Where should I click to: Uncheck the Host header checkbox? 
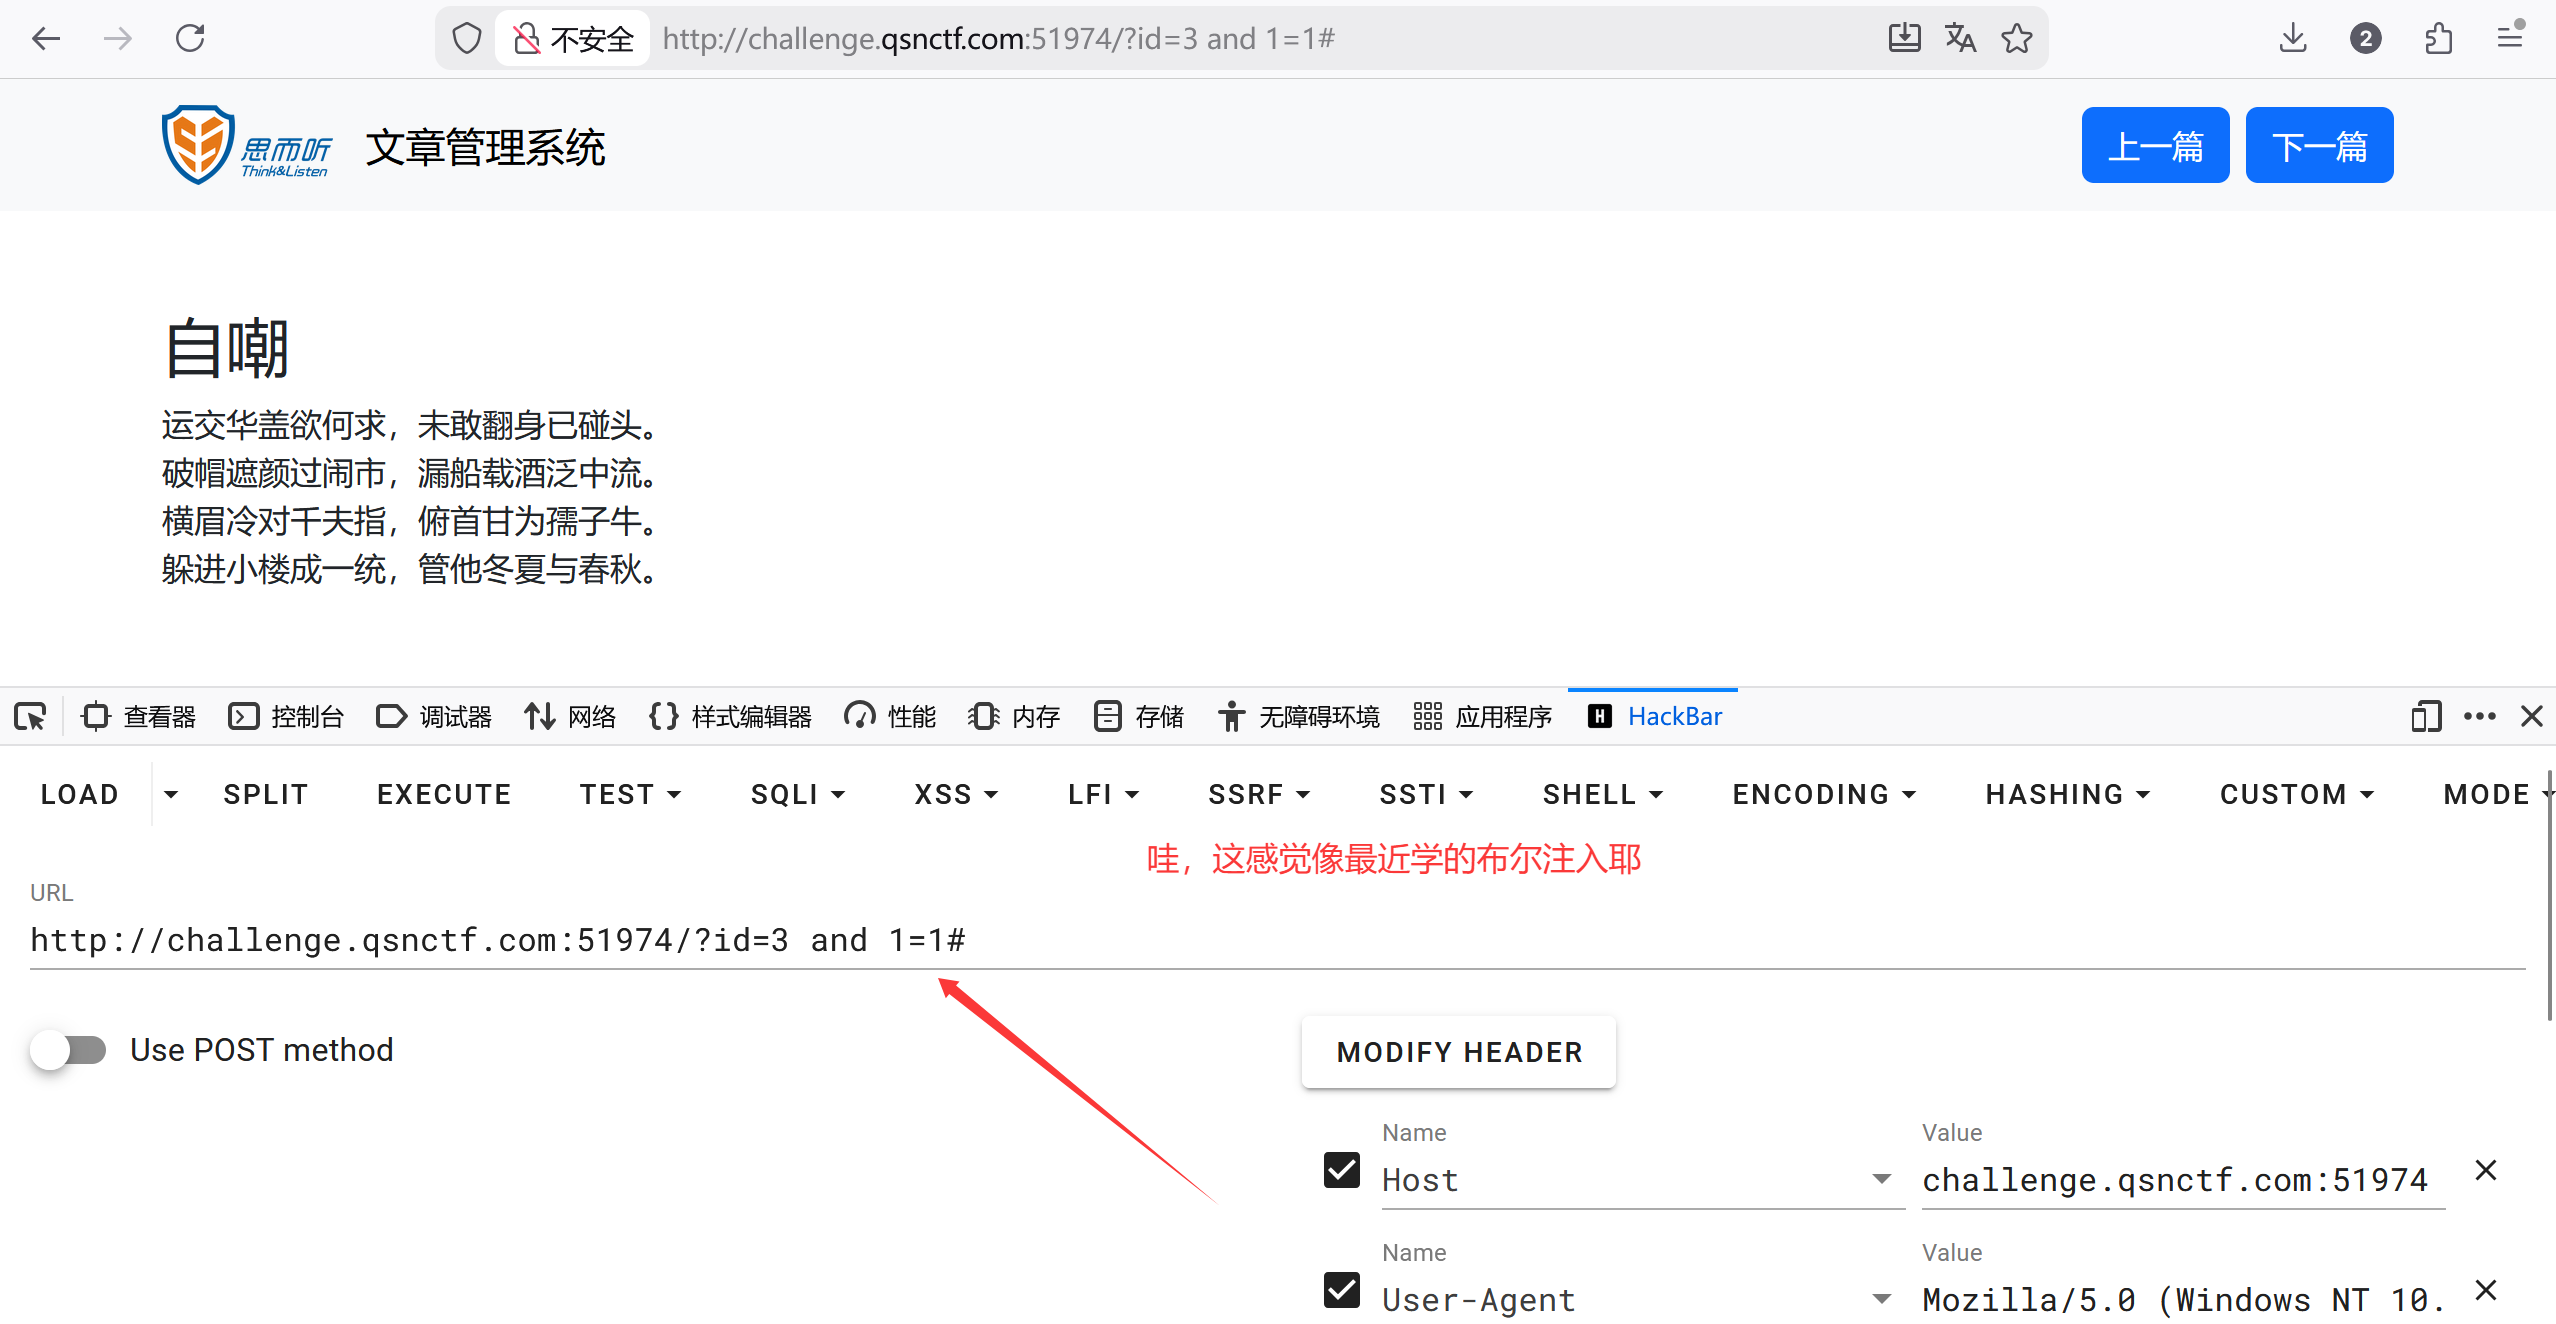[1341, 1170]
